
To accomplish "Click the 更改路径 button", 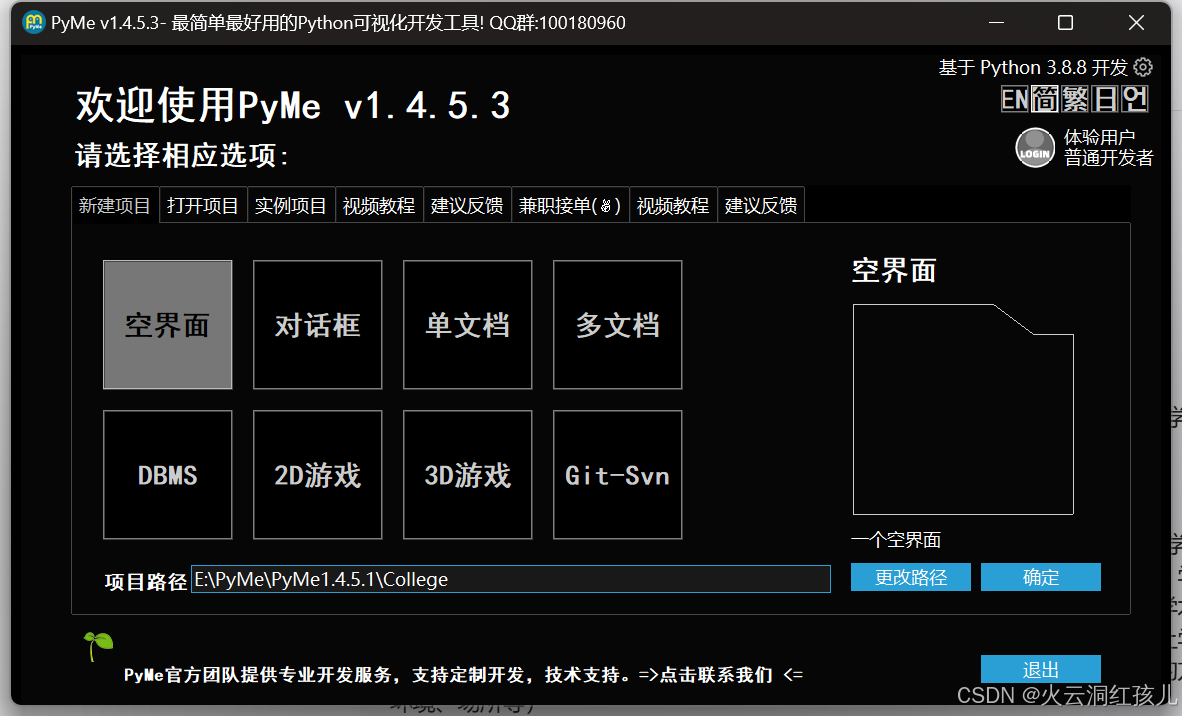I will [911, 577].
